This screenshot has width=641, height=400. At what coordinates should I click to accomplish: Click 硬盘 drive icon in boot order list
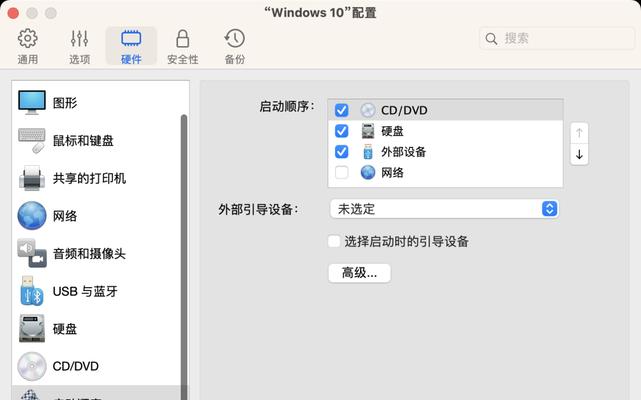point(368,131)
